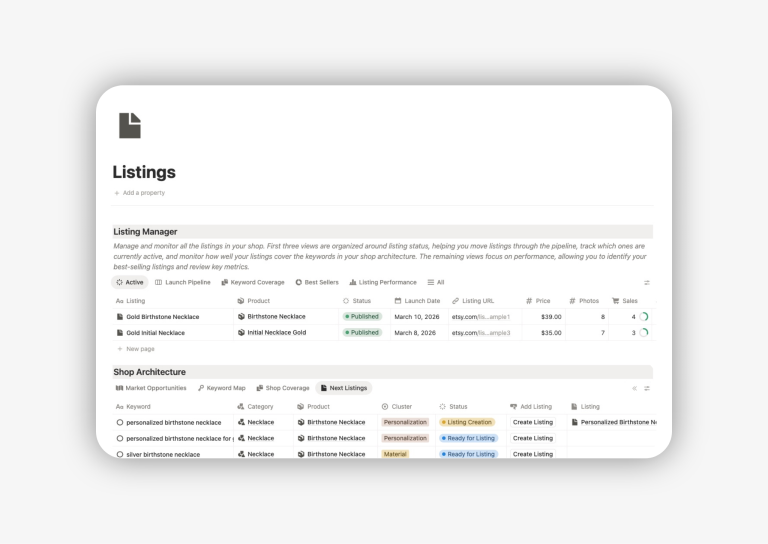Screen dimensions: 768x544
Task: Click circle icon beside silver birthstone necklace
Action: pyautogui.click(x=120, y=454)
